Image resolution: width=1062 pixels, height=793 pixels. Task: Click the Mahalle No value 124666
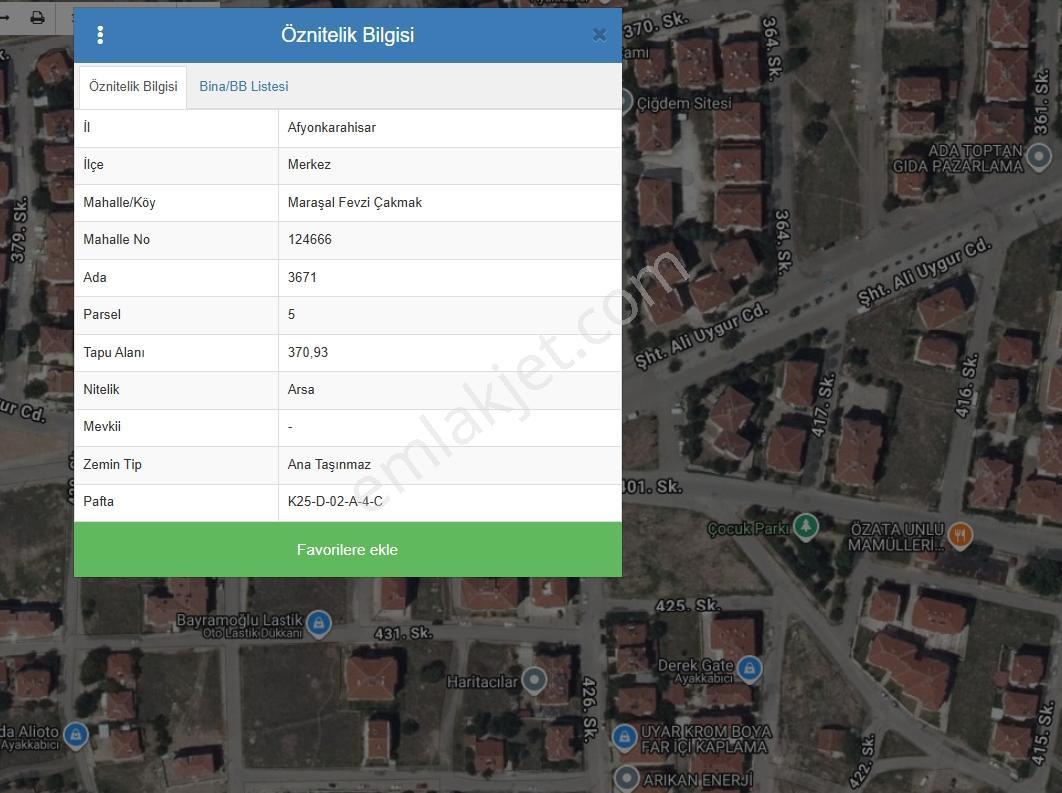point(310,240)
